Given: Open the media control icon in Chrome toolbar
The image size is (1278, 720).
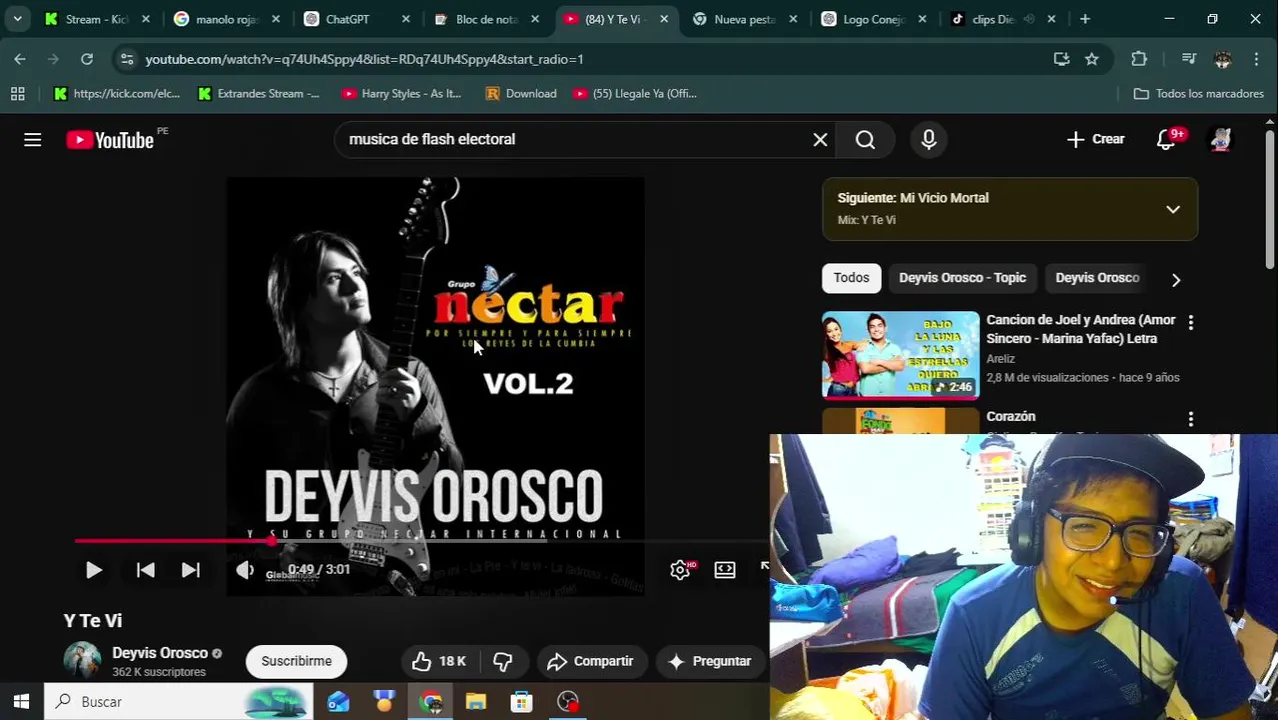Looking at the screenshot, I should pos(1188,59).
